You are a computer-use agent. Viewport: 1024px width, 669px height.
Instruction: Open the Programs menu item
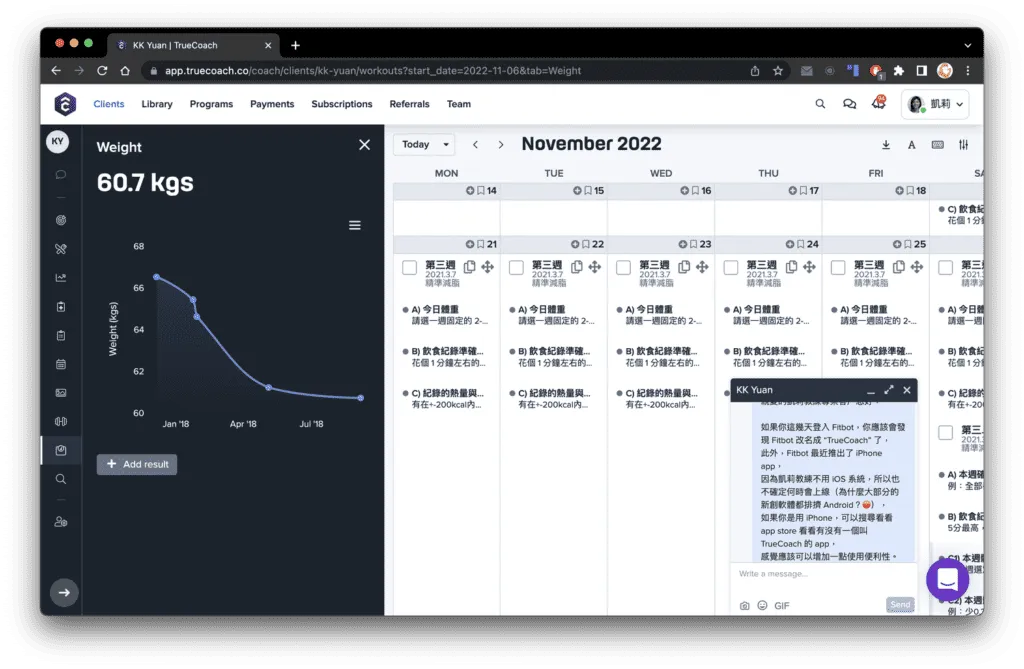[x=211, y=104]
